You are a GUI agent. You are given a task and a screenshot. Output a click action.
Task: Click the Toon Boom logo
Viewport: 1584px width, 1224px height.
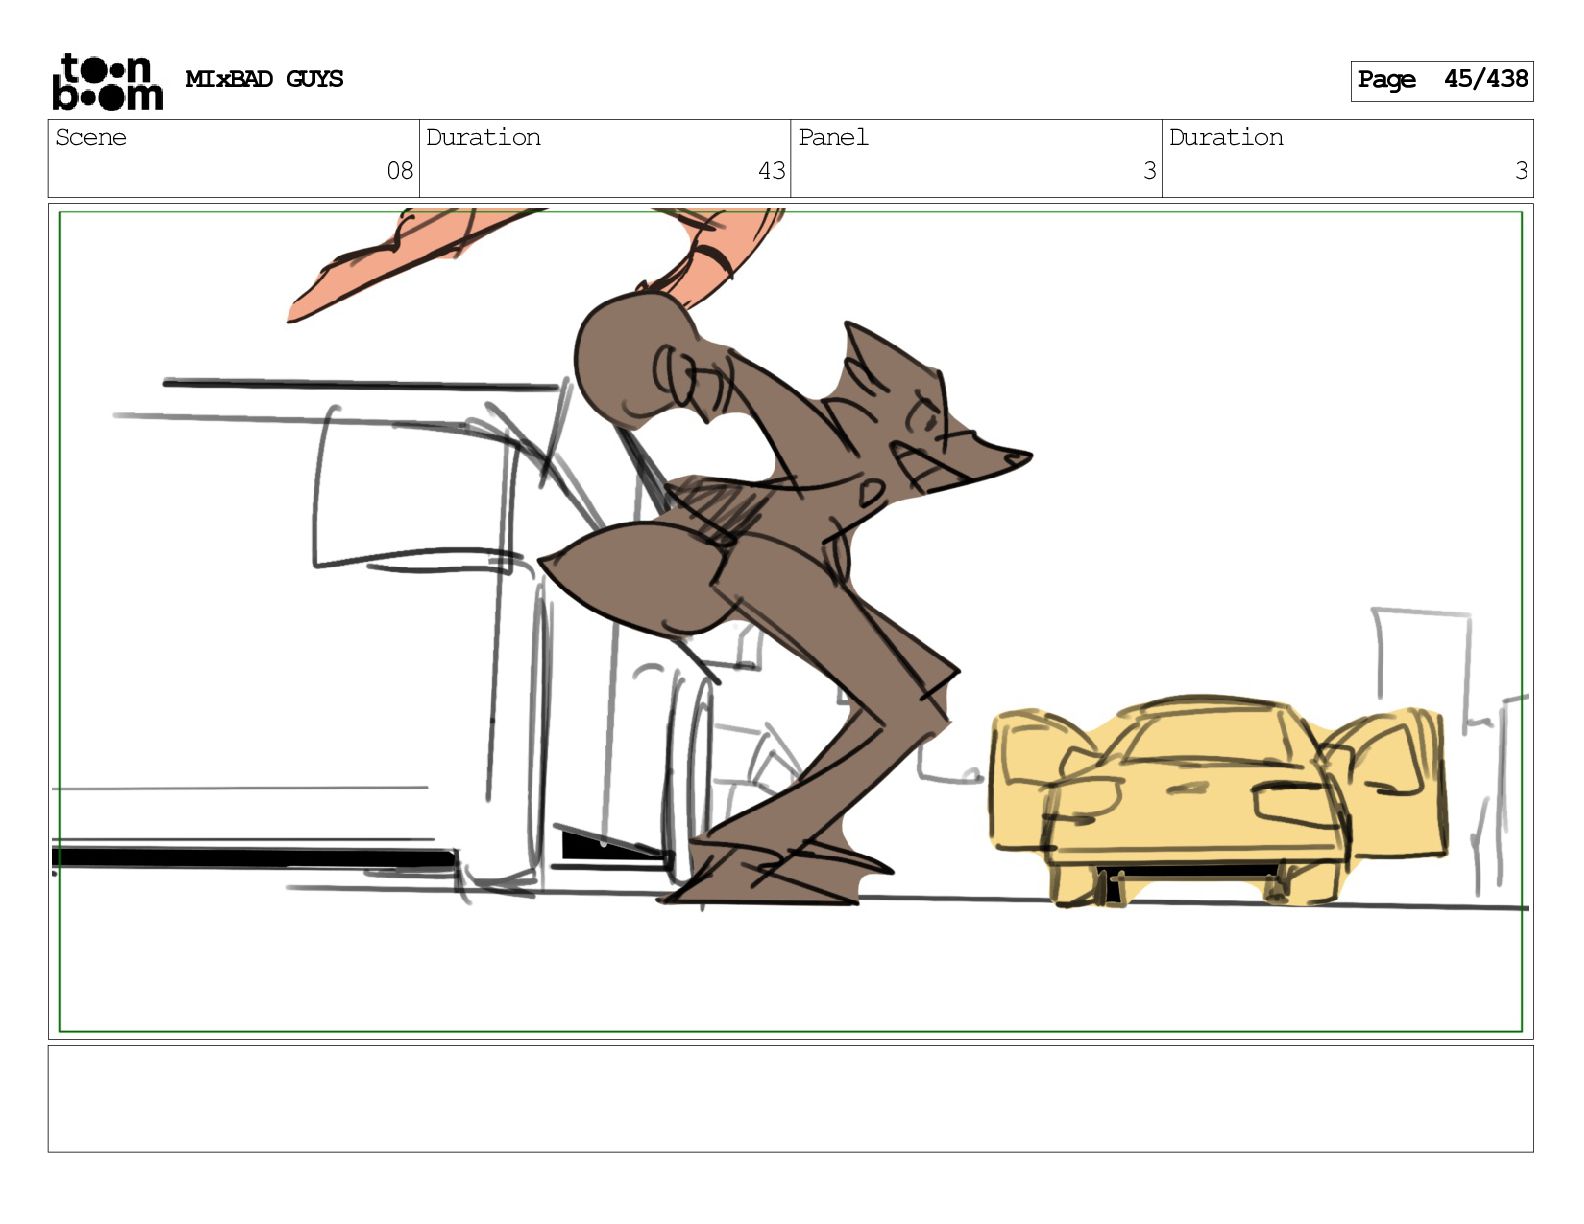[x=107, y=81]
